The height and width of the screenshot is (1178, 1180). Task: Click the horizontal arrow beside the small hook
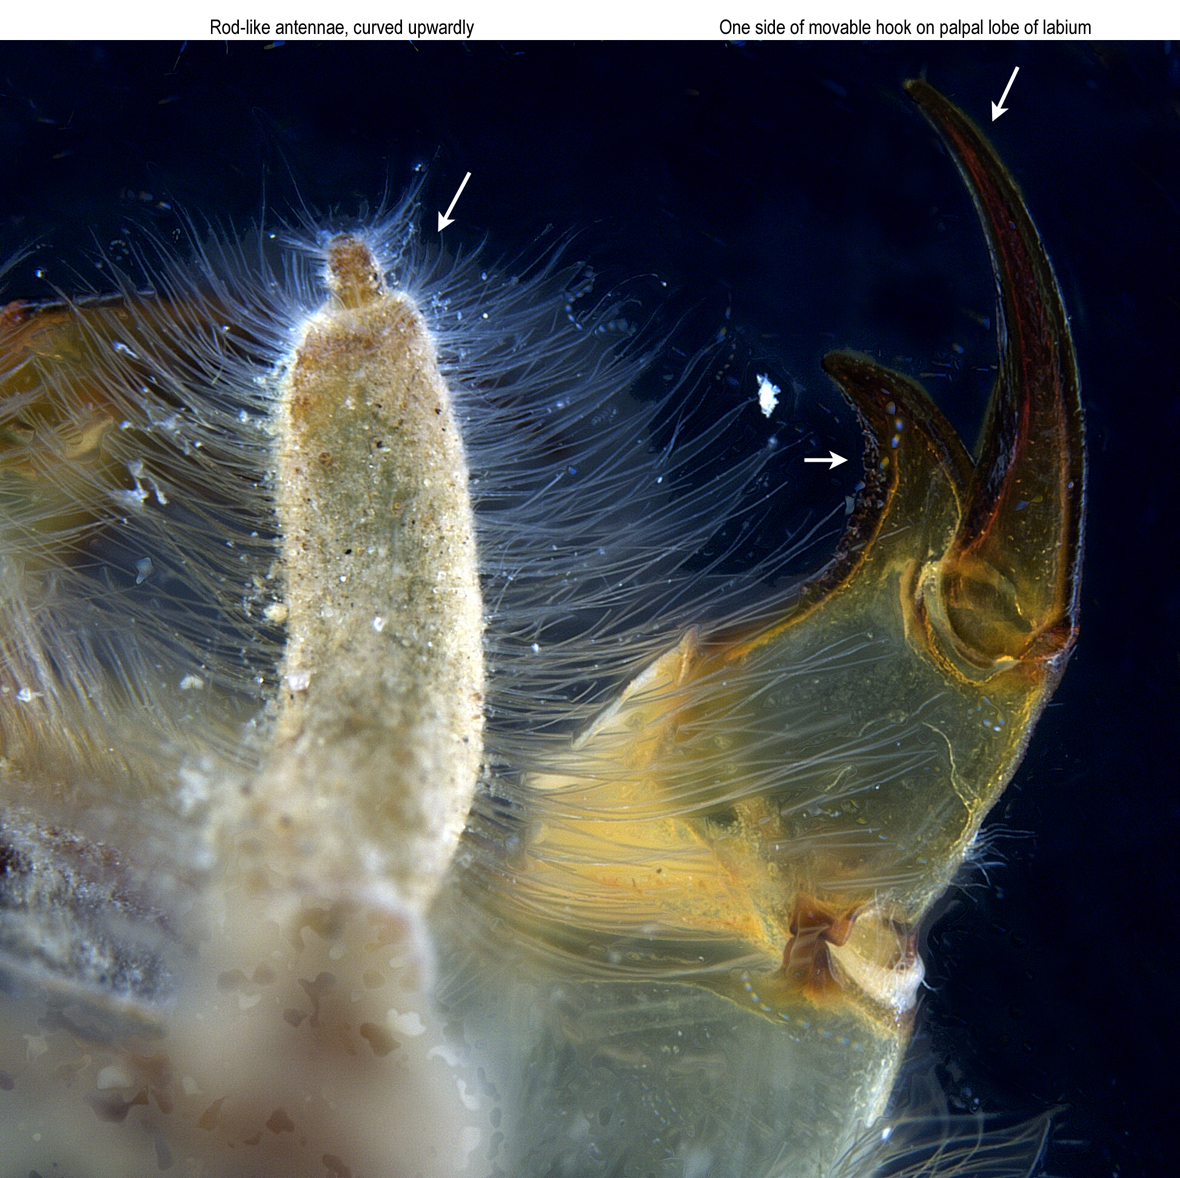point(825,459)
